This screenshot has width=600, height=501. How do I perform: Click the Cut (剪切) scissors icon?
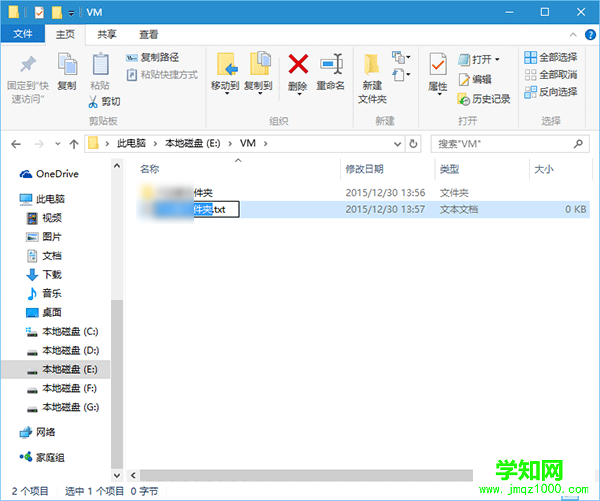[x=93, y=101]
